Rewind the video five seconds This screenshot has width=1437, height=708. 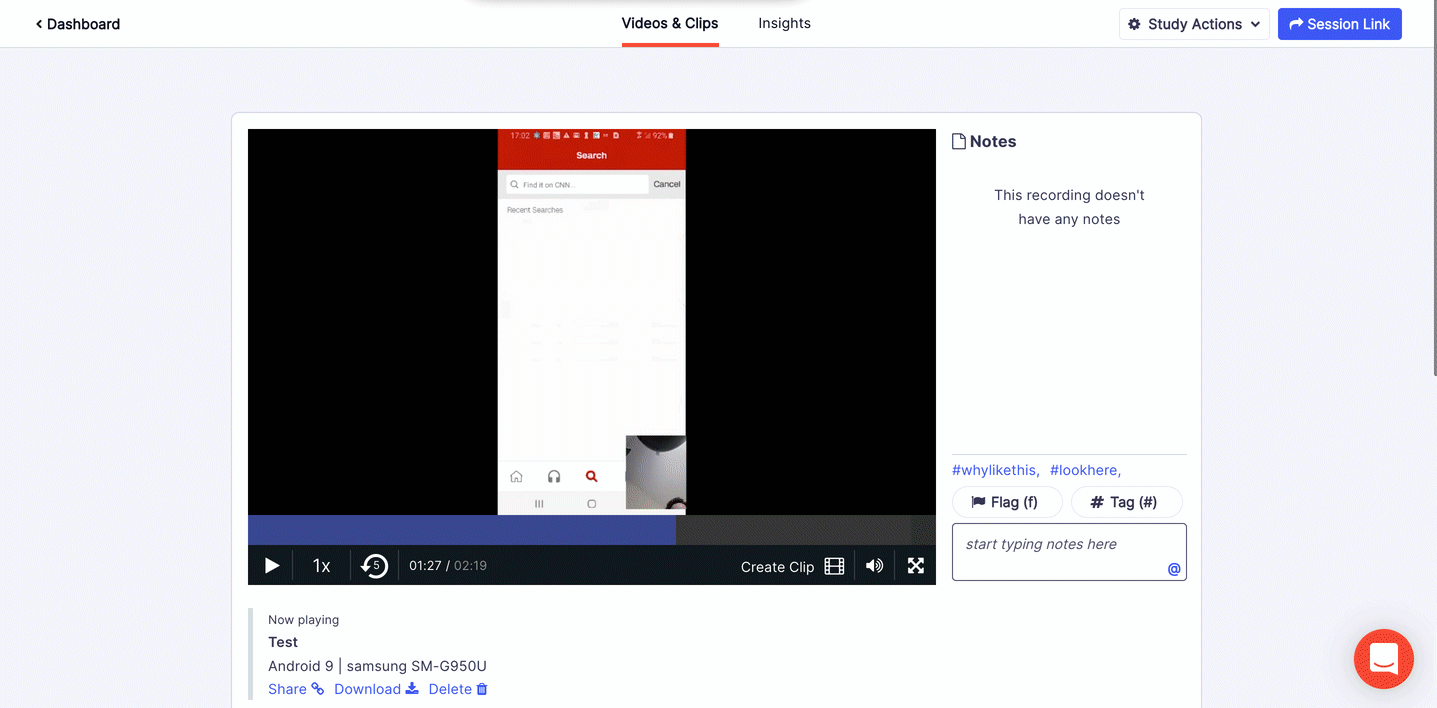(374, 566)
